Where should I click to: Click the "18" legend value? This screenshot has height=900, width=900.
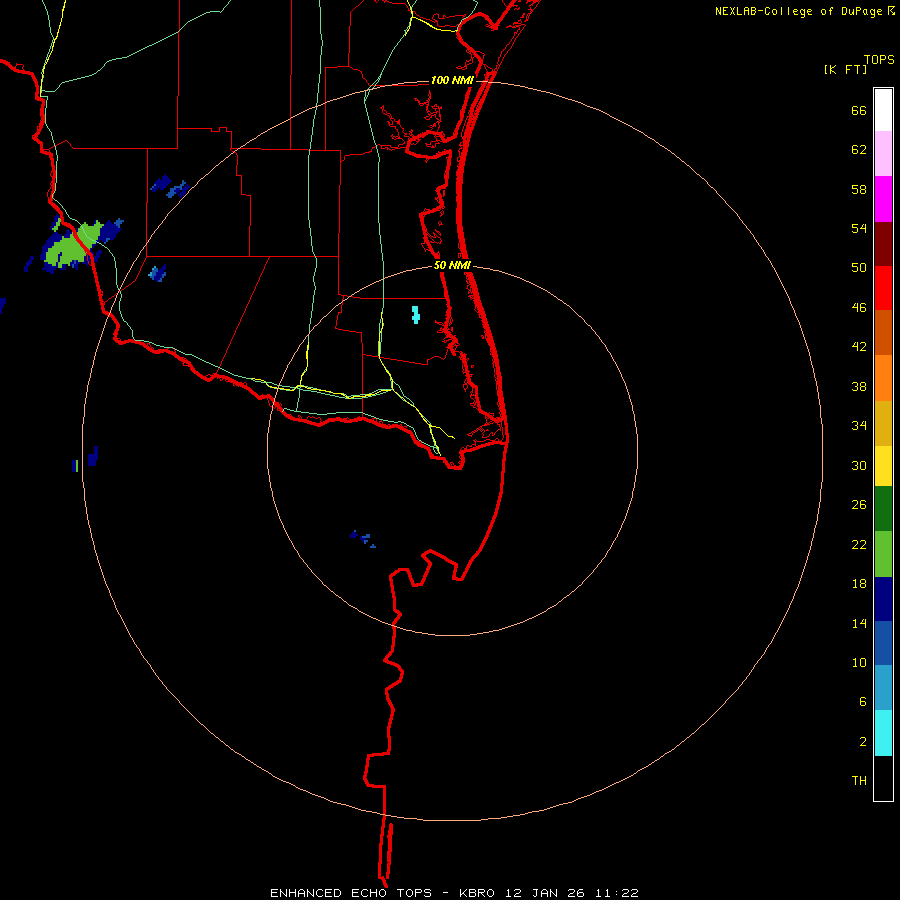(x=859, y=584)
